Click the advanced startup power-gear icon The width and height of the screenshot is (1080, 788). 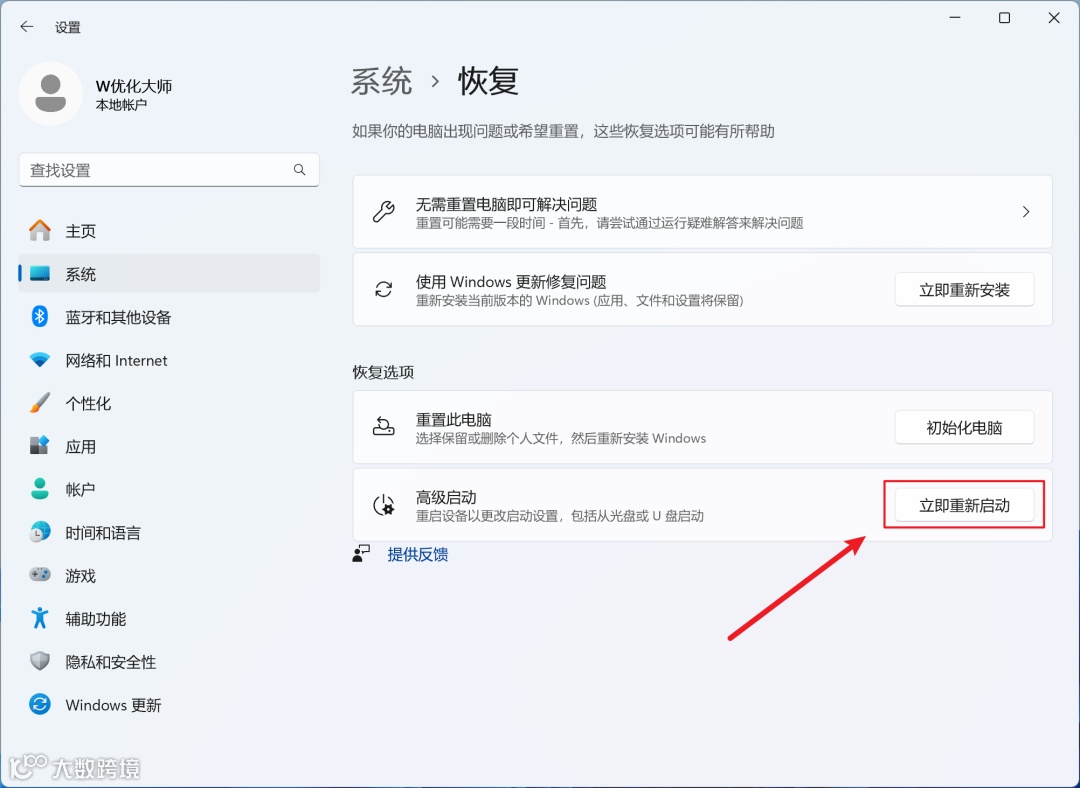coord(384,505)
